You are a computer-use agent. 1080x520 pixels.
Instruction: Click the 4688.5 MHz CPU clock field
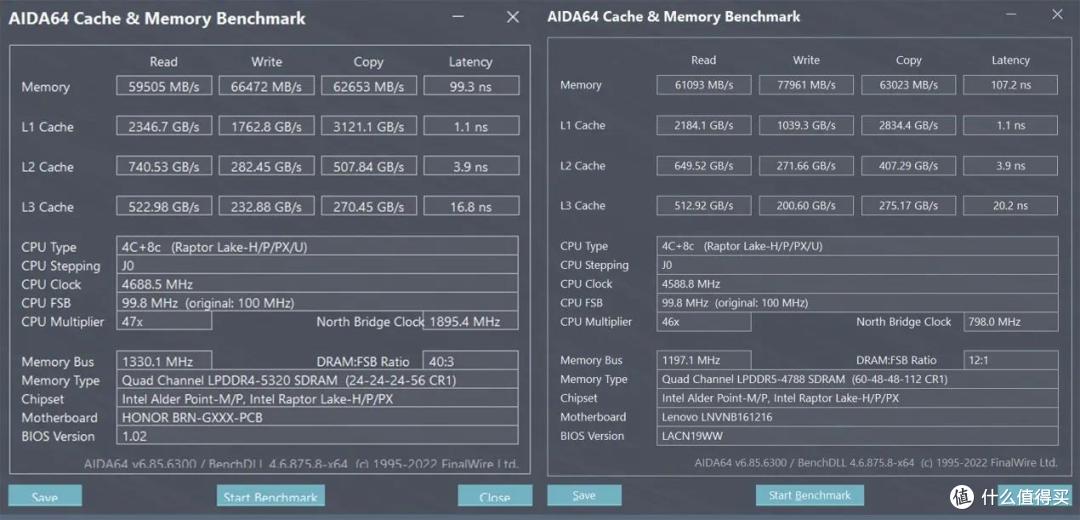point(317,284)
